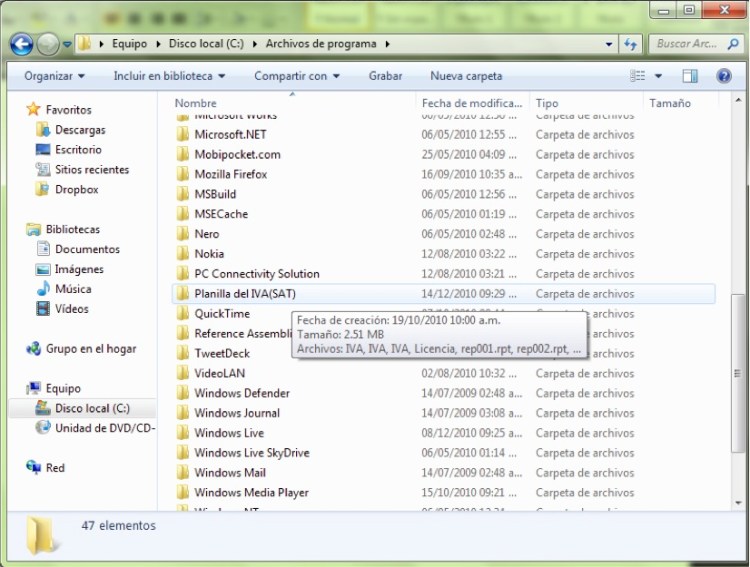Expand the Incluir en biblioteca menu
Viewport: 750px width, 567px height.
click(x=168, y=76)
